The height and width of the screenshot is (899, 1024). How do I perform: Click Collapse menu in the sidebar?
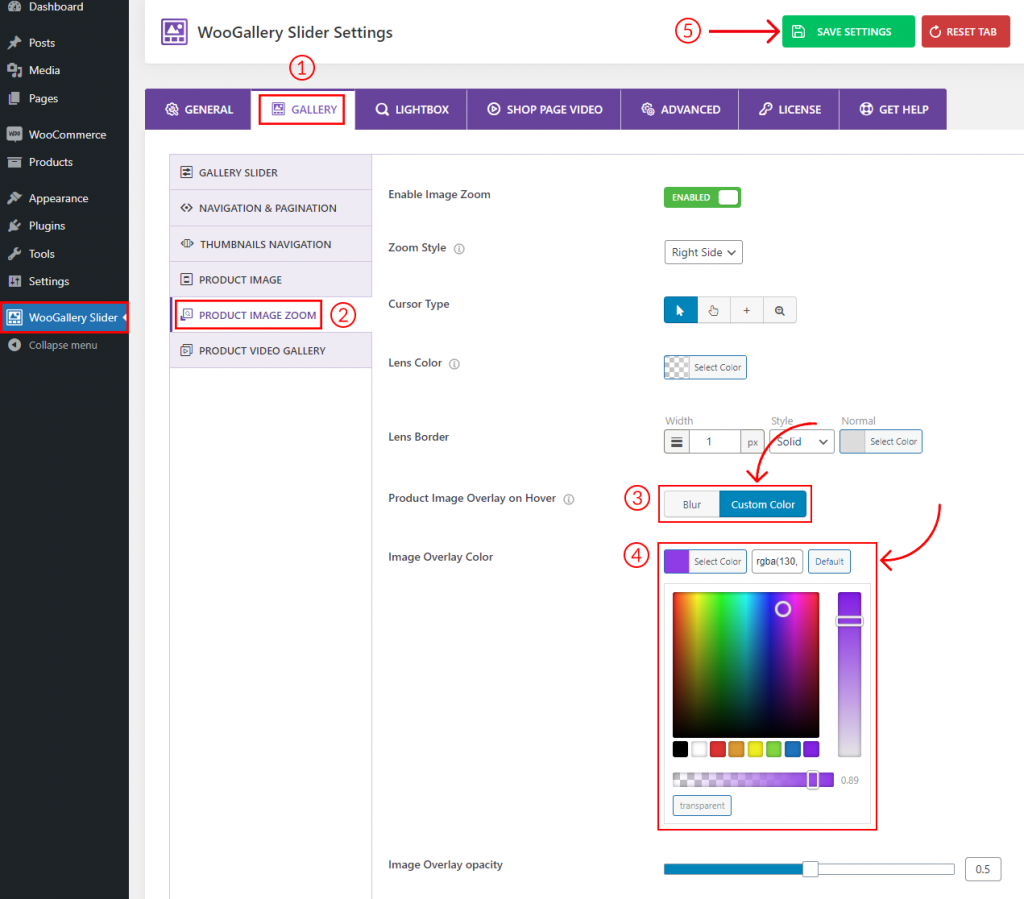click(62, 345)
